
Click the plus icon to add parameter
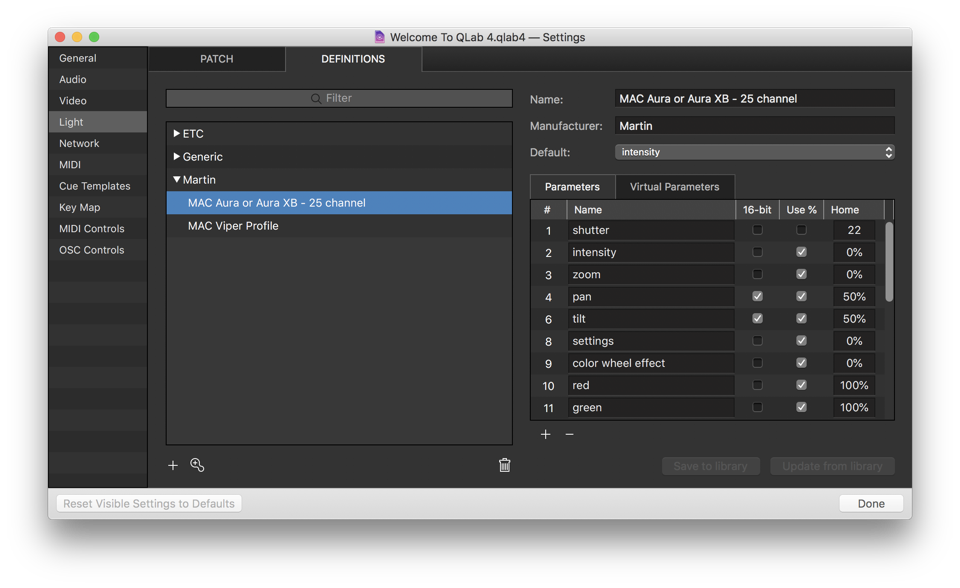click(546, 434)
